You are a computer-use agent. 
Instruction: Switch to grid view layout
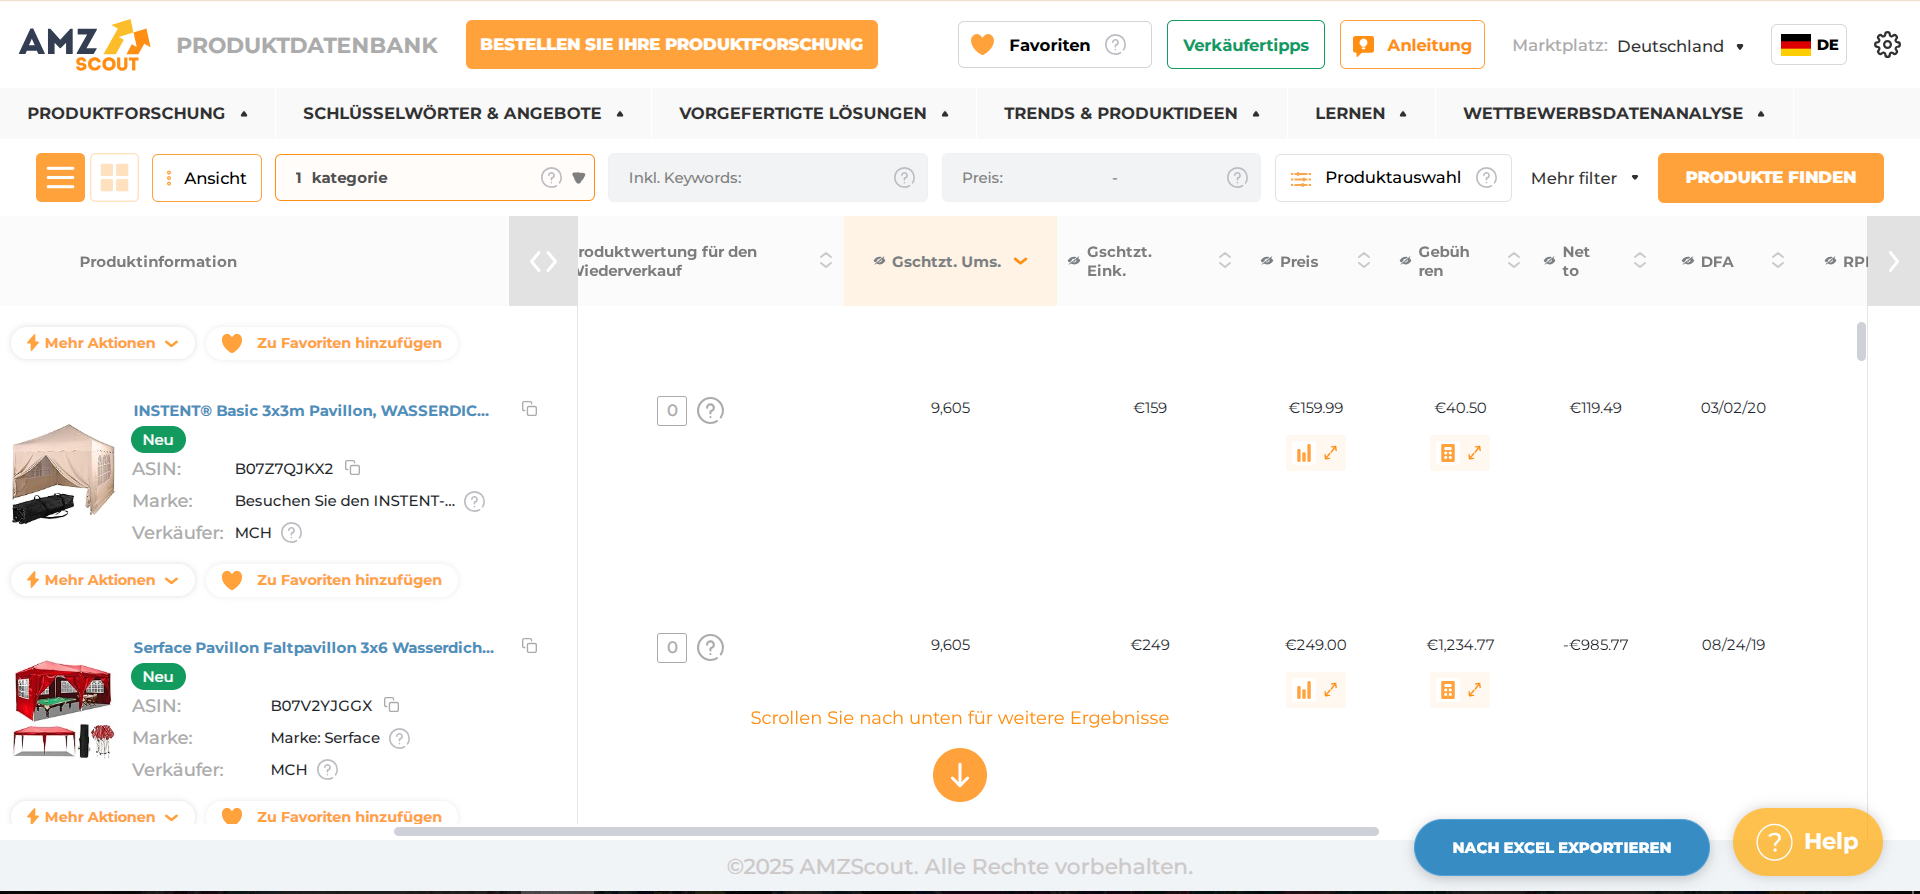tap(115, 178)
